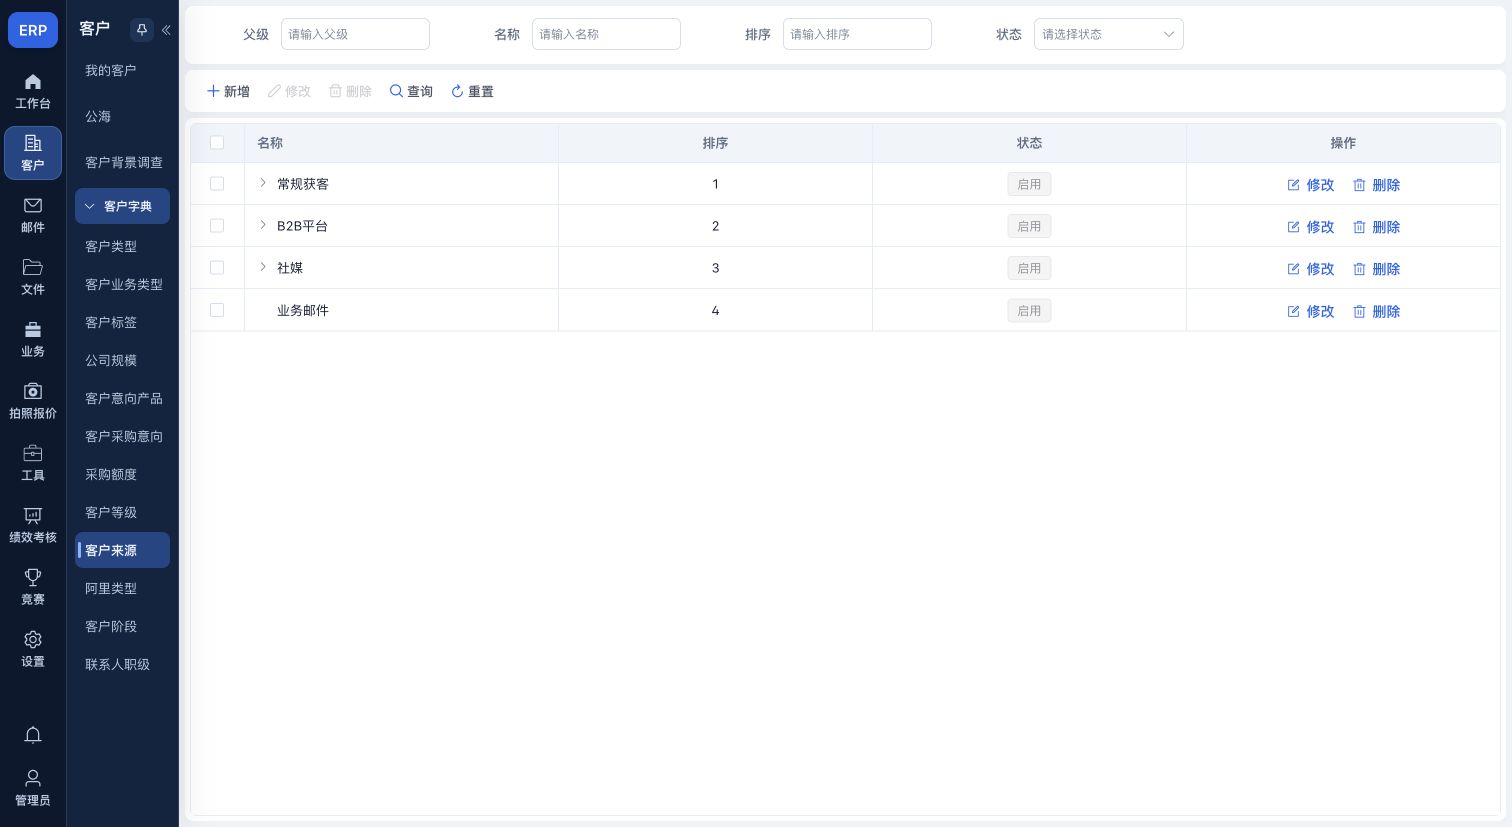Open the 状态 select dropdown
Image resolution: width=1512 pixels, height=827 pixels.
click(x=1108, y=34)
